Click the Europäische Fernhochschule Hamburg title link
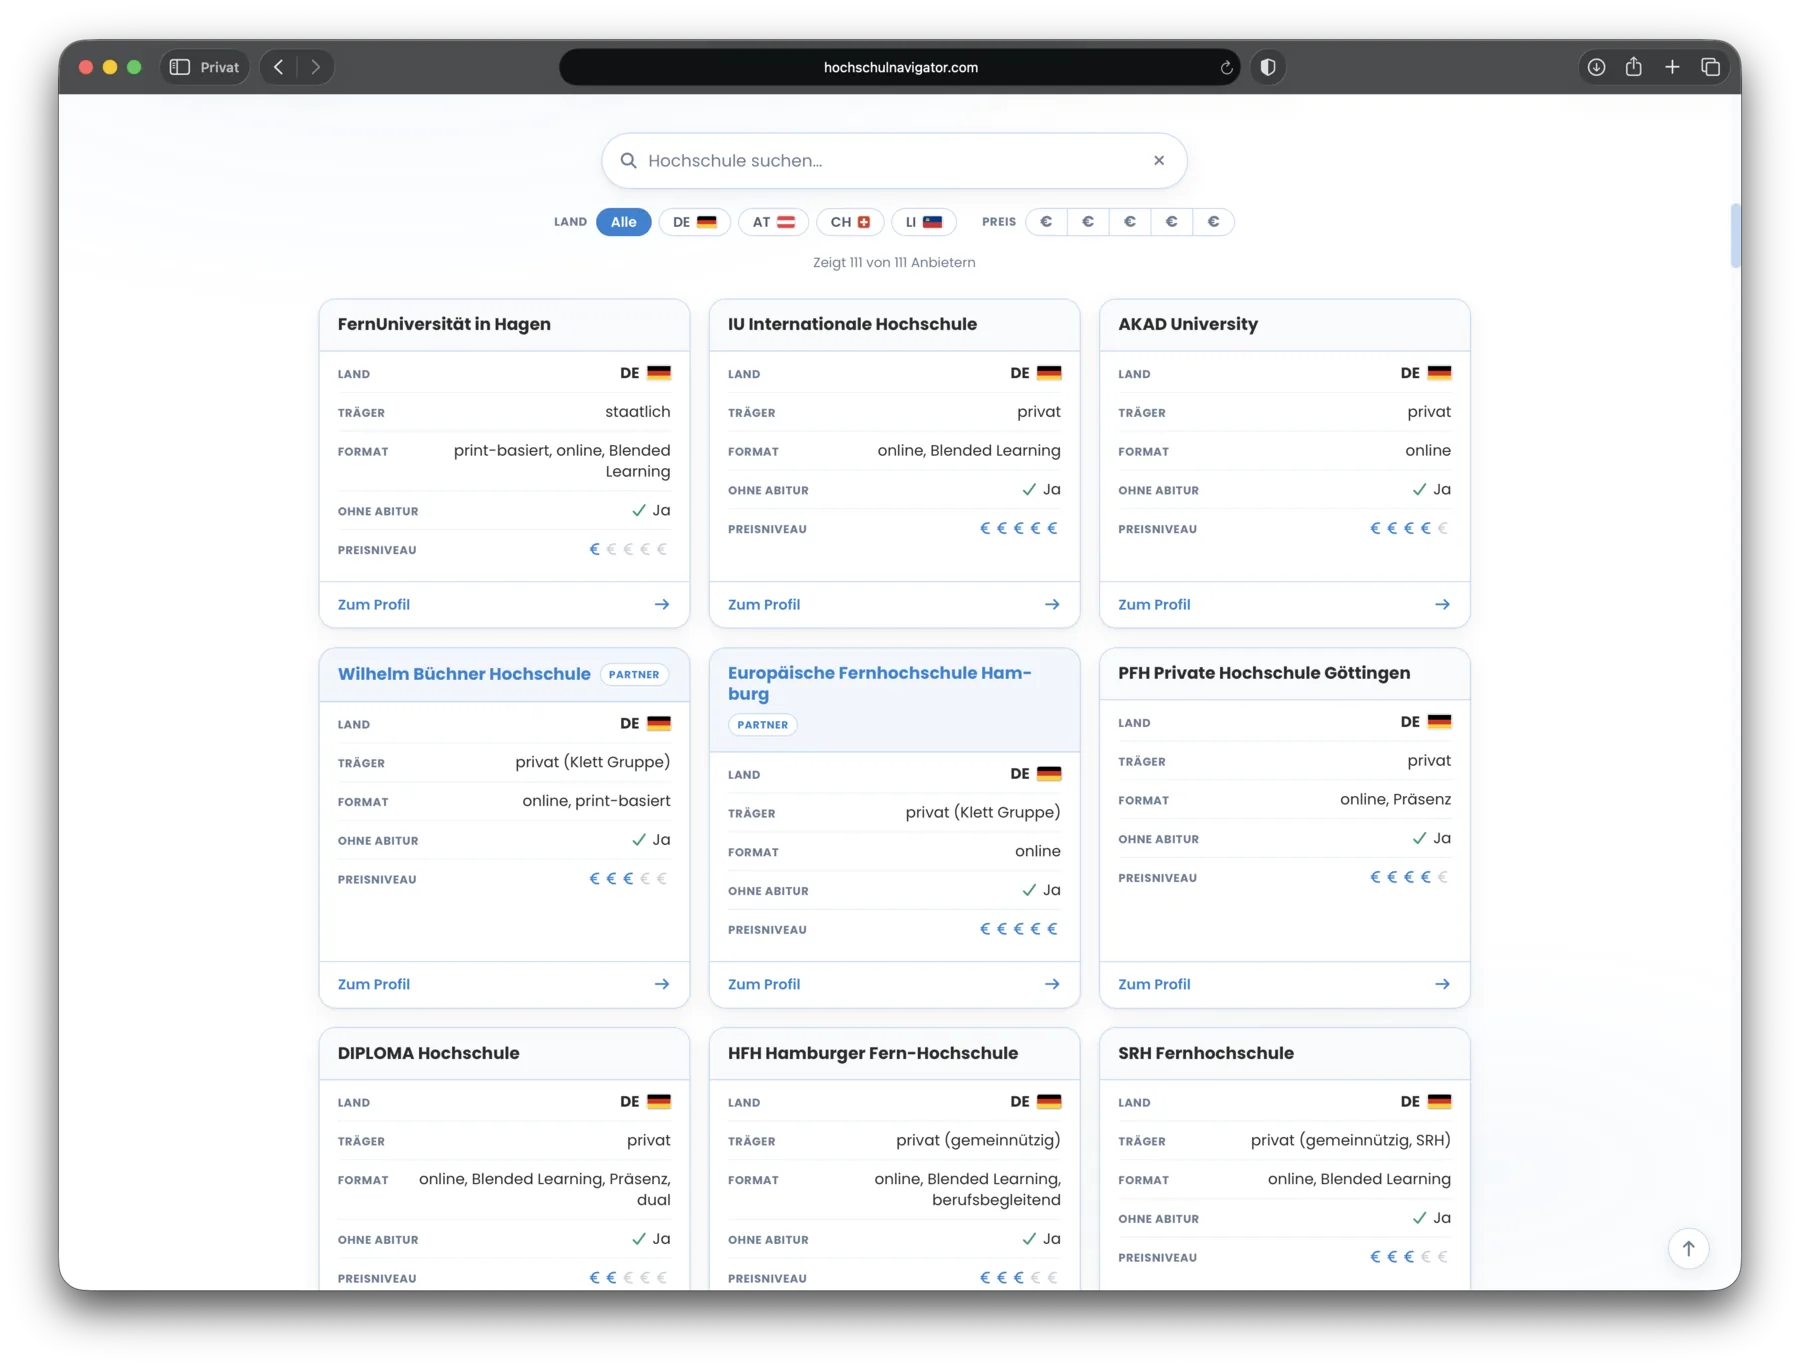 pyautogui.click(x=879, y=683)
